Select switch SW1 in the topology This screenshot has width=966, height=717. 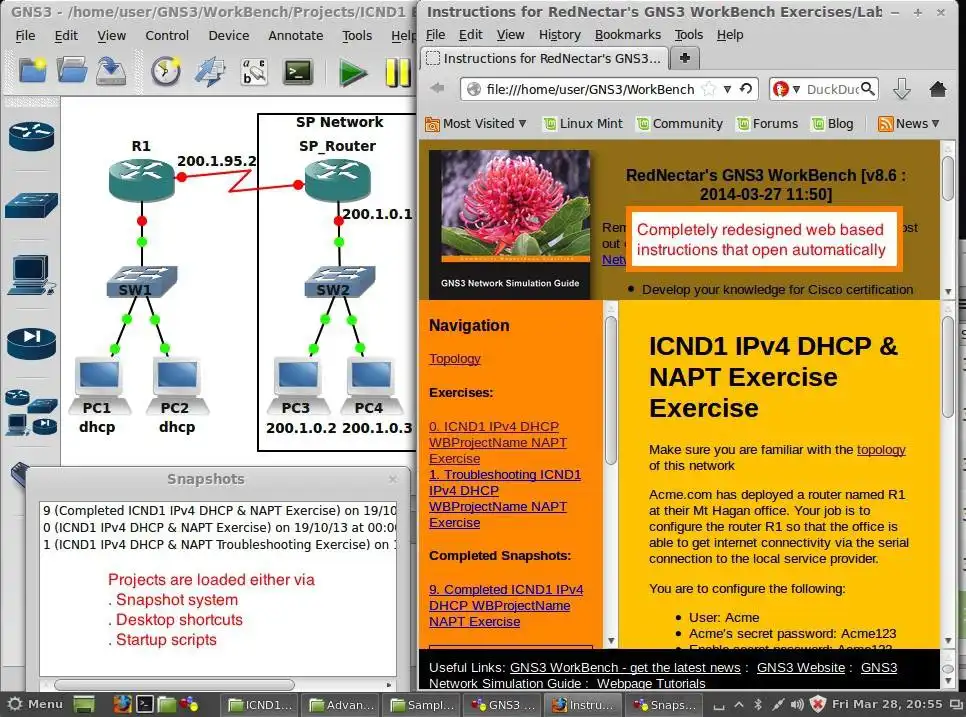coord(142,282)
